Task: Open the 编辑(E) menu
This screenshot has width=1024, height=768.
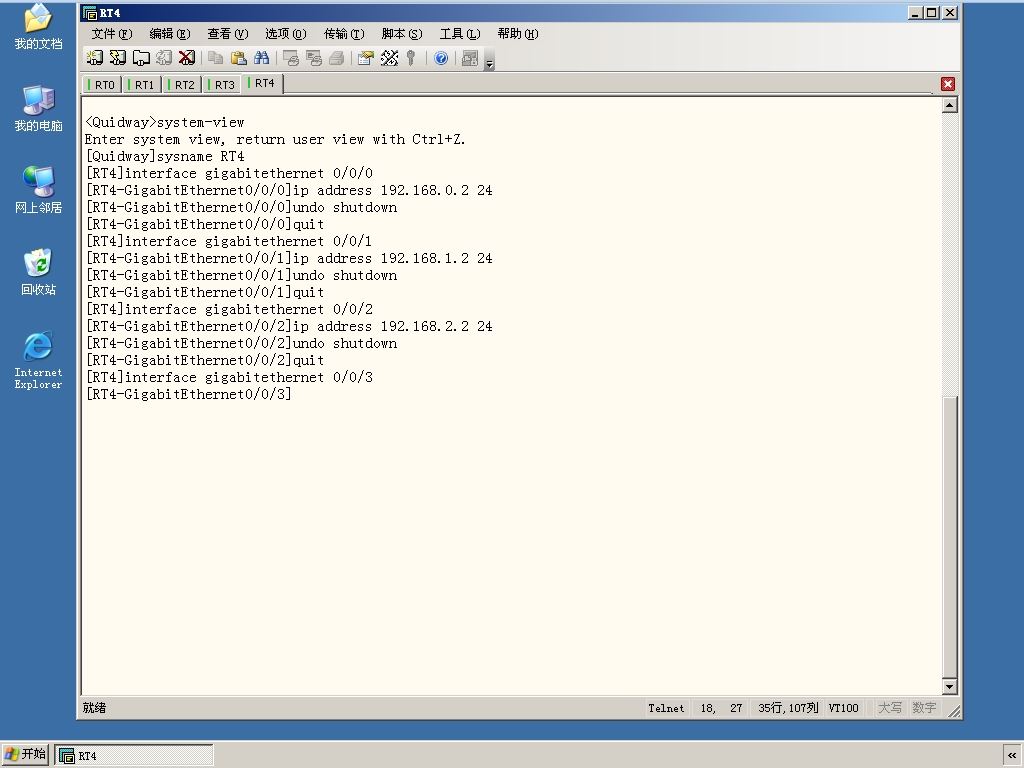Action: click(x=170, y=33)
